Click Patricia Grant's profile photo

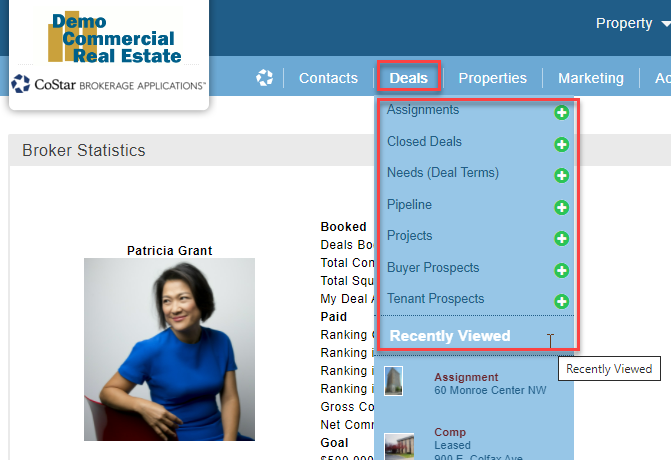point(169,348)
